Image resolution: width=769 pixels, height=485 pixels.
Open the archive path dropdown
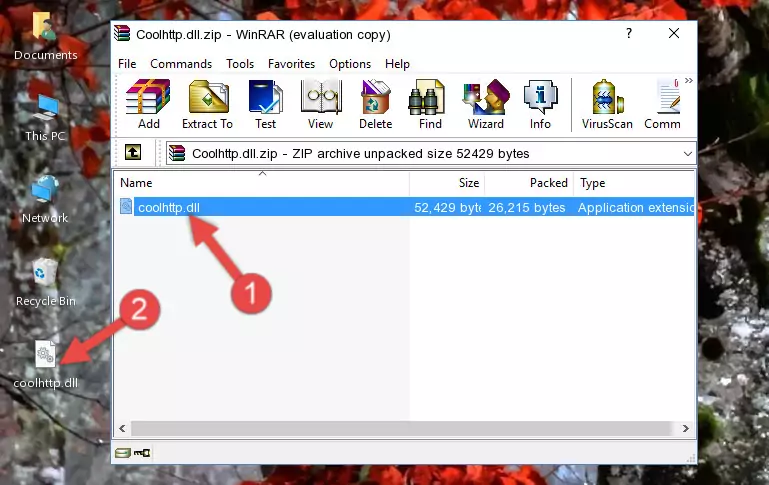[688, 154]
